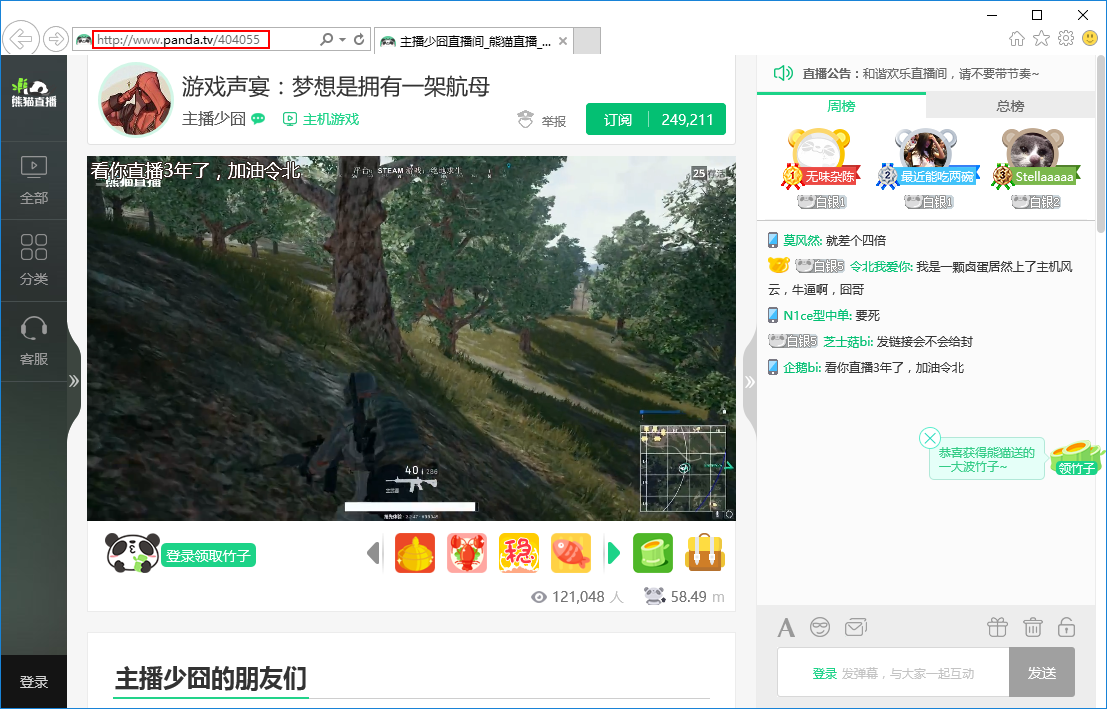Click chat username 莫风然
The height and width of the screenshot is (709, 1107).
tap(802, 240)
